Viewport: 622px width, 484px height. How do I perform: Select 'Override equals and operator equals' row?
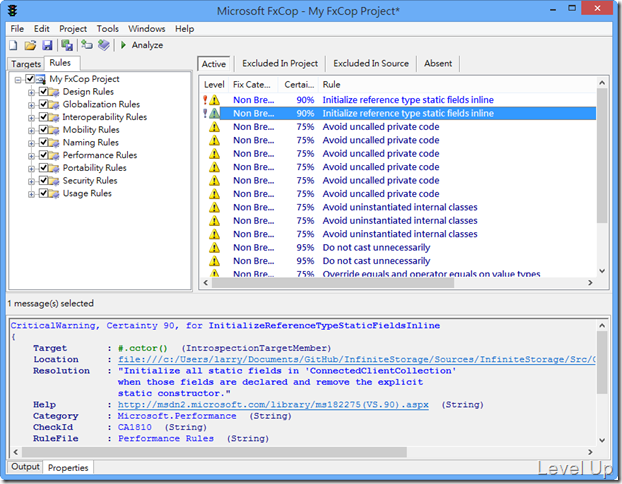tap(399, 273)
